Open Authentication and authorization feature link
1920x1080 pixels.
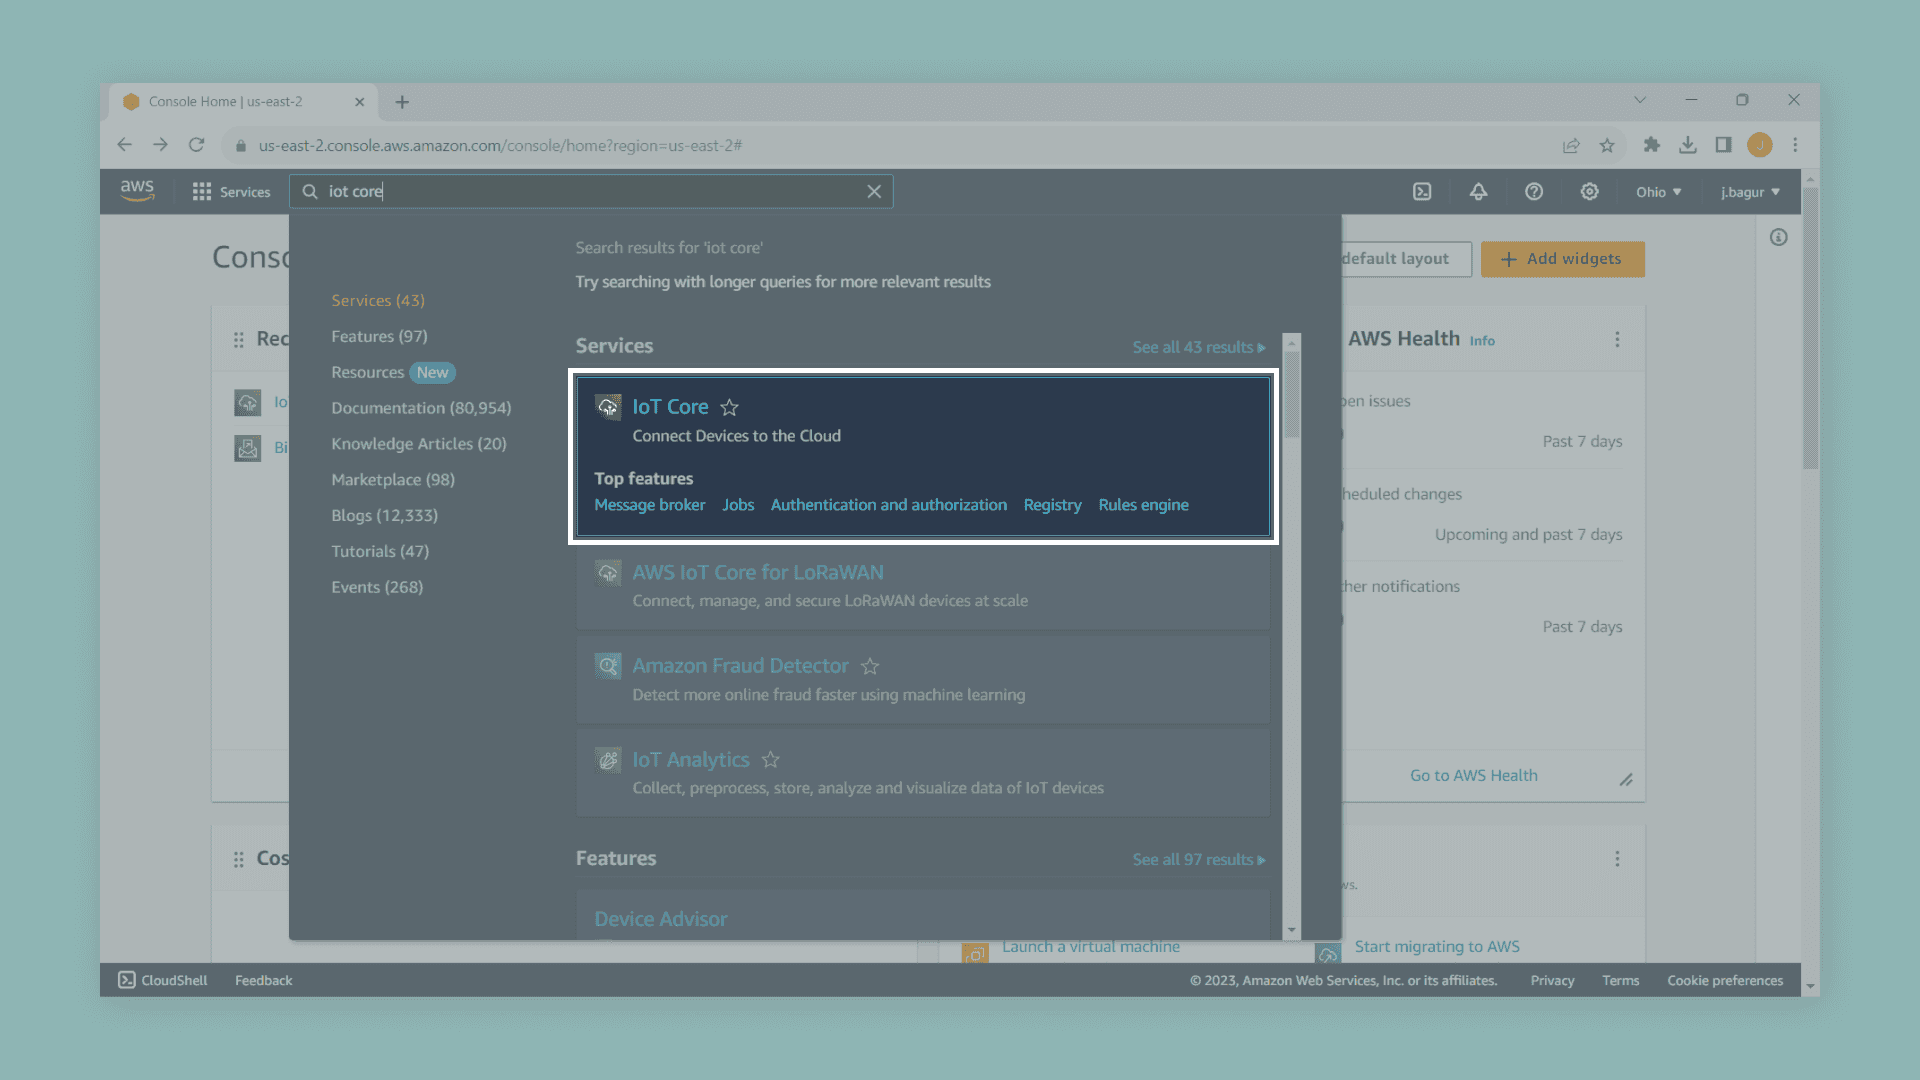[889, 505]
